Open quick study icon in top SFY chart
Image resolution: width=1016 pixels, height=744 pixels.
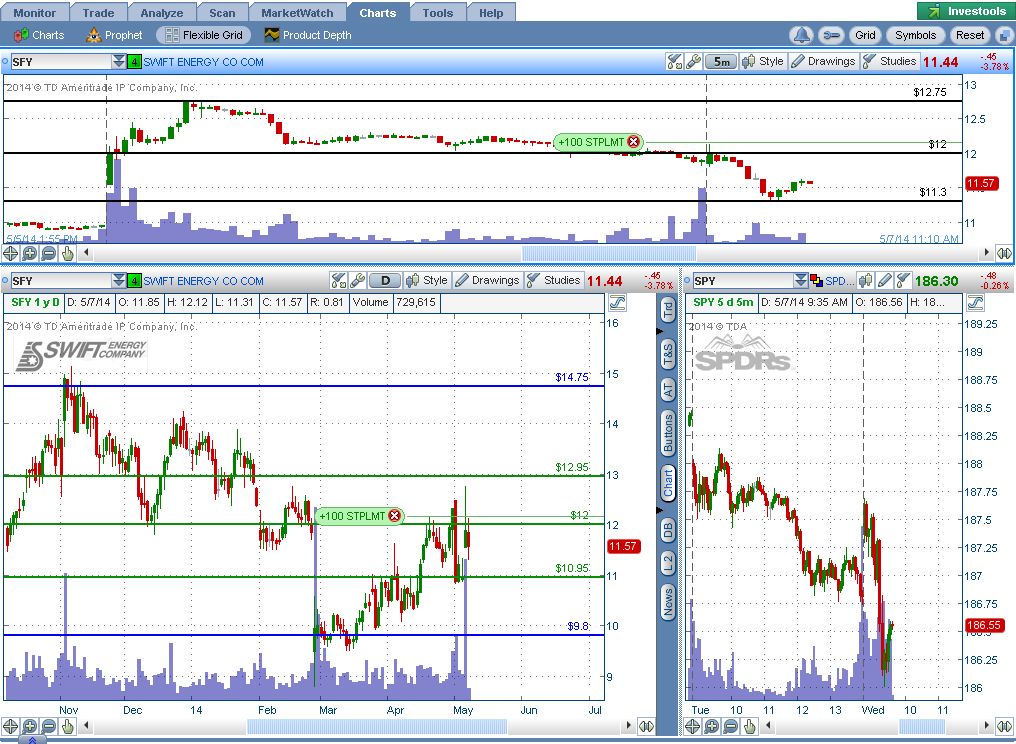coord(675,62)
